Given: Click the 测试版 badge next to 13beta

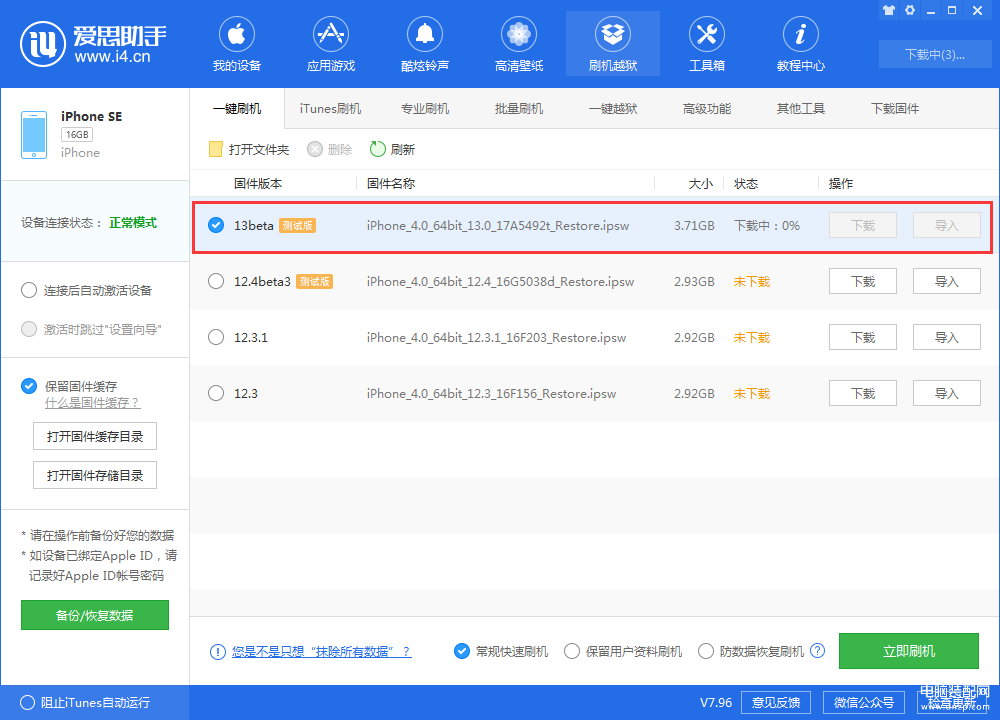Looking at the screenshot, I should (x=297, y=225).
